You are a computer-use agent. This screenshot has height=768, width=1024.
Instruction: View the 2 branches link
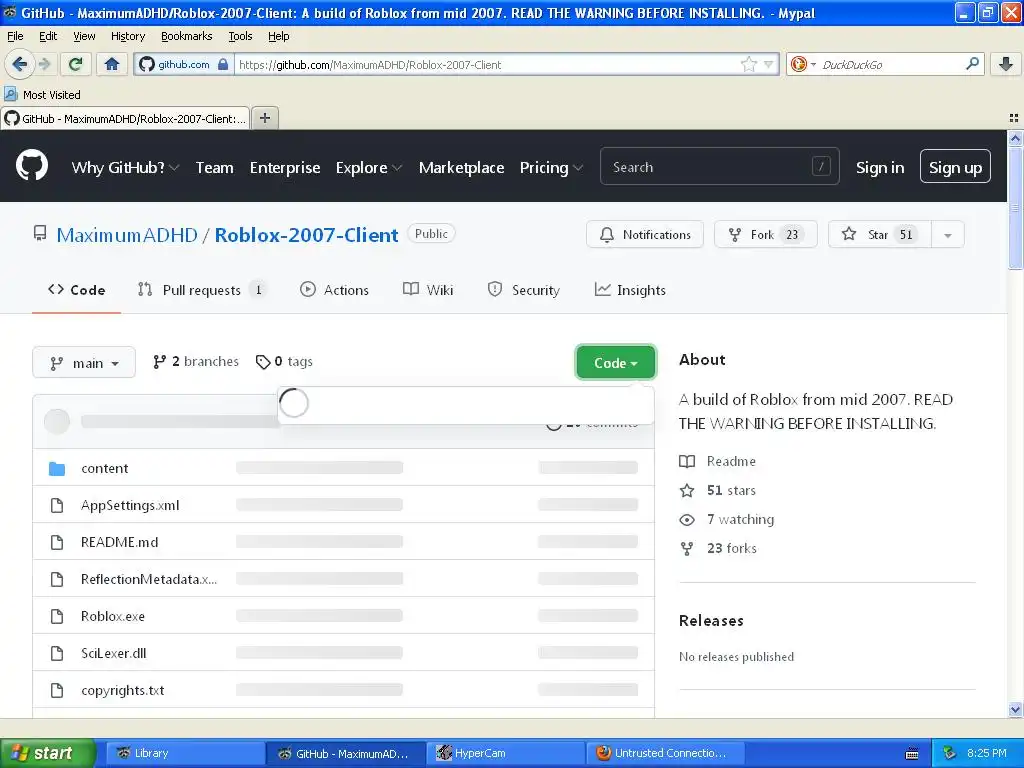click(x=196, y=362)
